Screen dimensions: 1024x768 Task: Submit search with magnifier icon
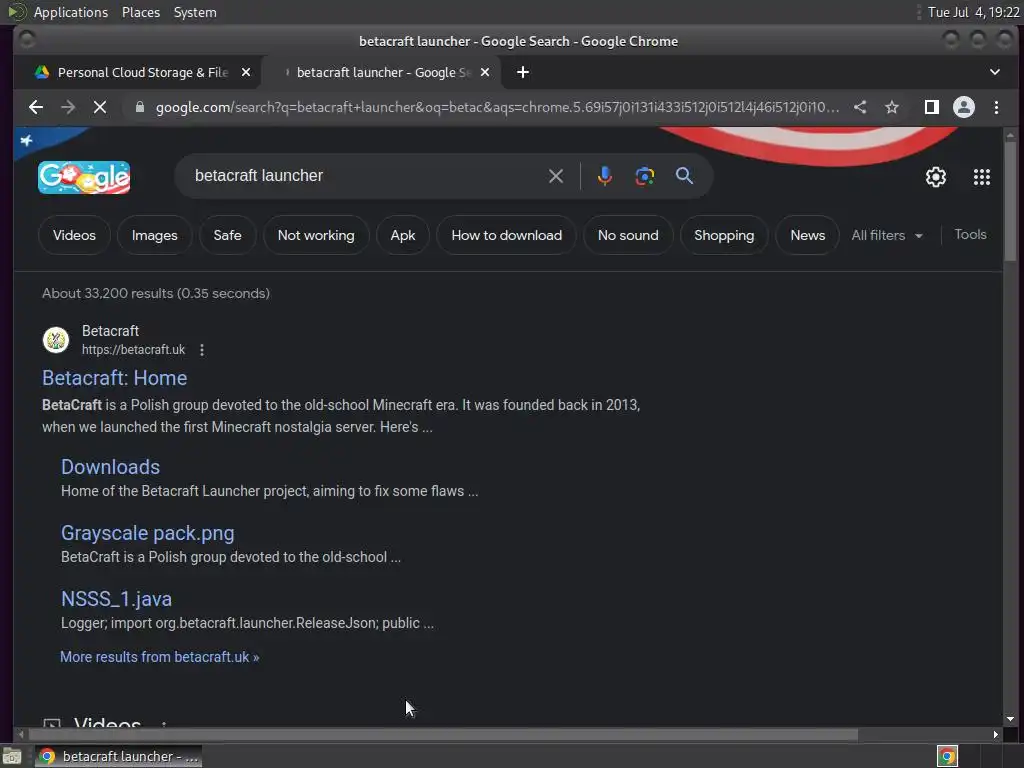684,176
